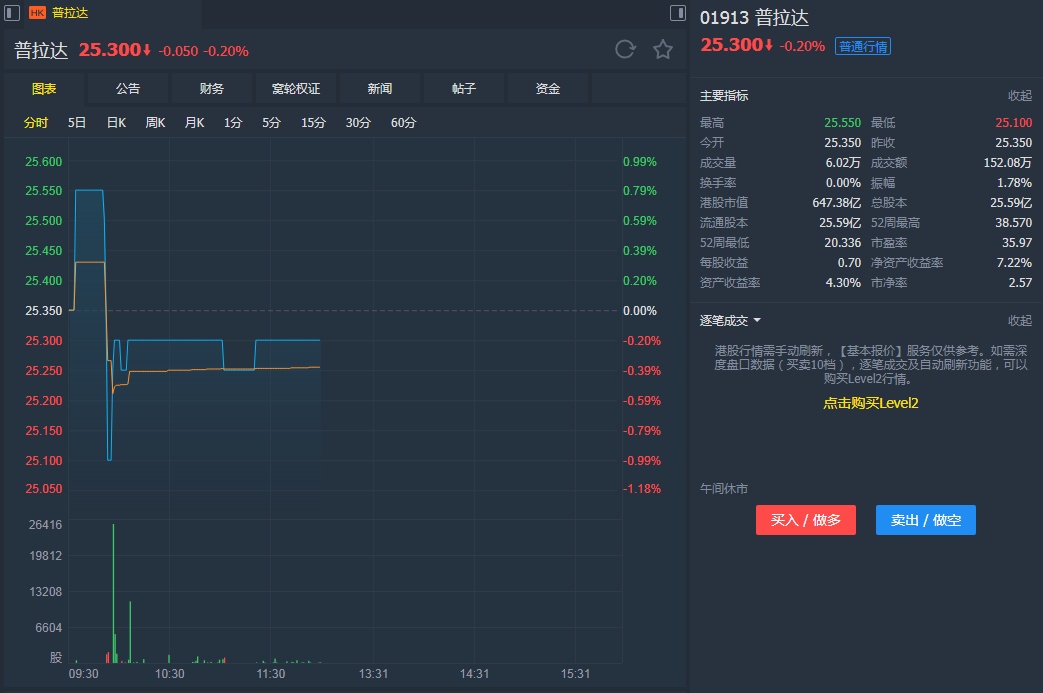The height and width of the screenshot is (693, 1043).
Task: Switch to the 新闻 tab
Action: [380, 88]
